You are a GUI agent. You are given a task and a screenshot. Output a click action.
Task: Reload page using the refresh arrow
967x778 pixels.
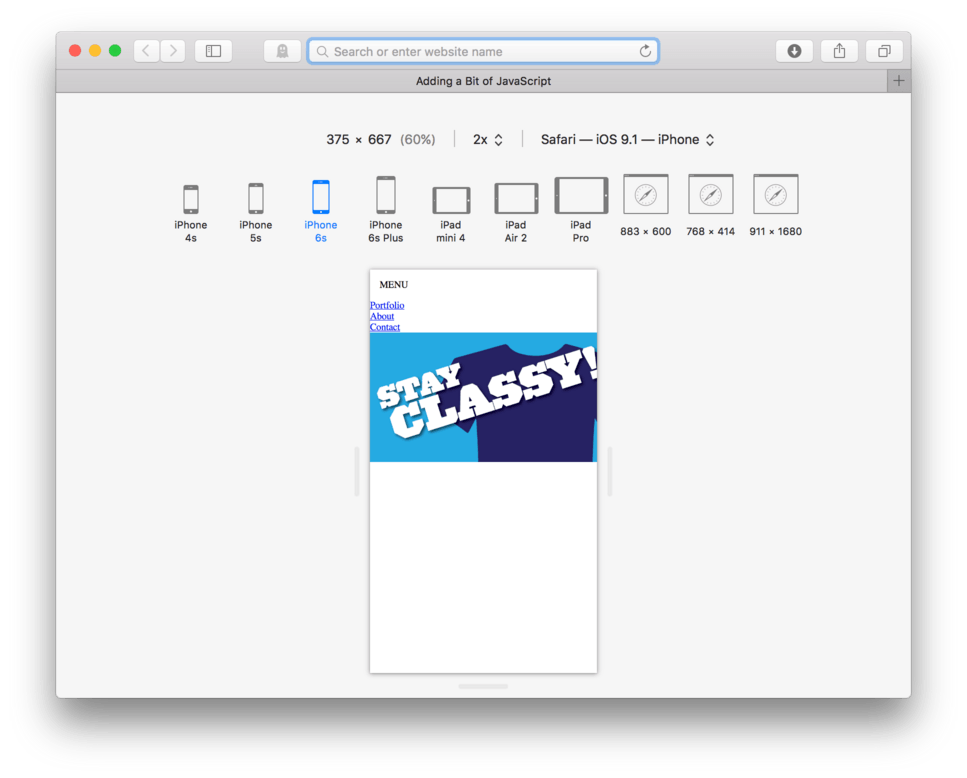tap(645, 51)
